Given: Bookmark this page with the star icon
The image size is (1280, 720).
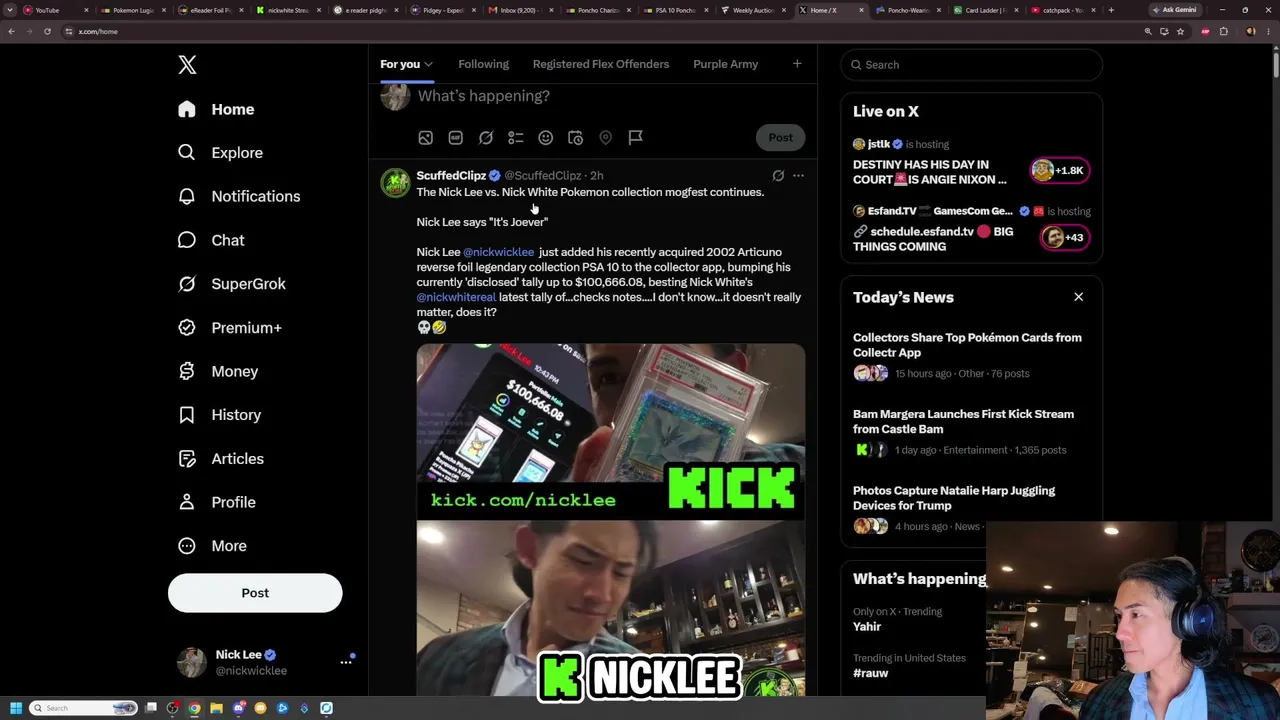Looking at the screenshot, I should pyautogui.click(x=1180, y=31).
